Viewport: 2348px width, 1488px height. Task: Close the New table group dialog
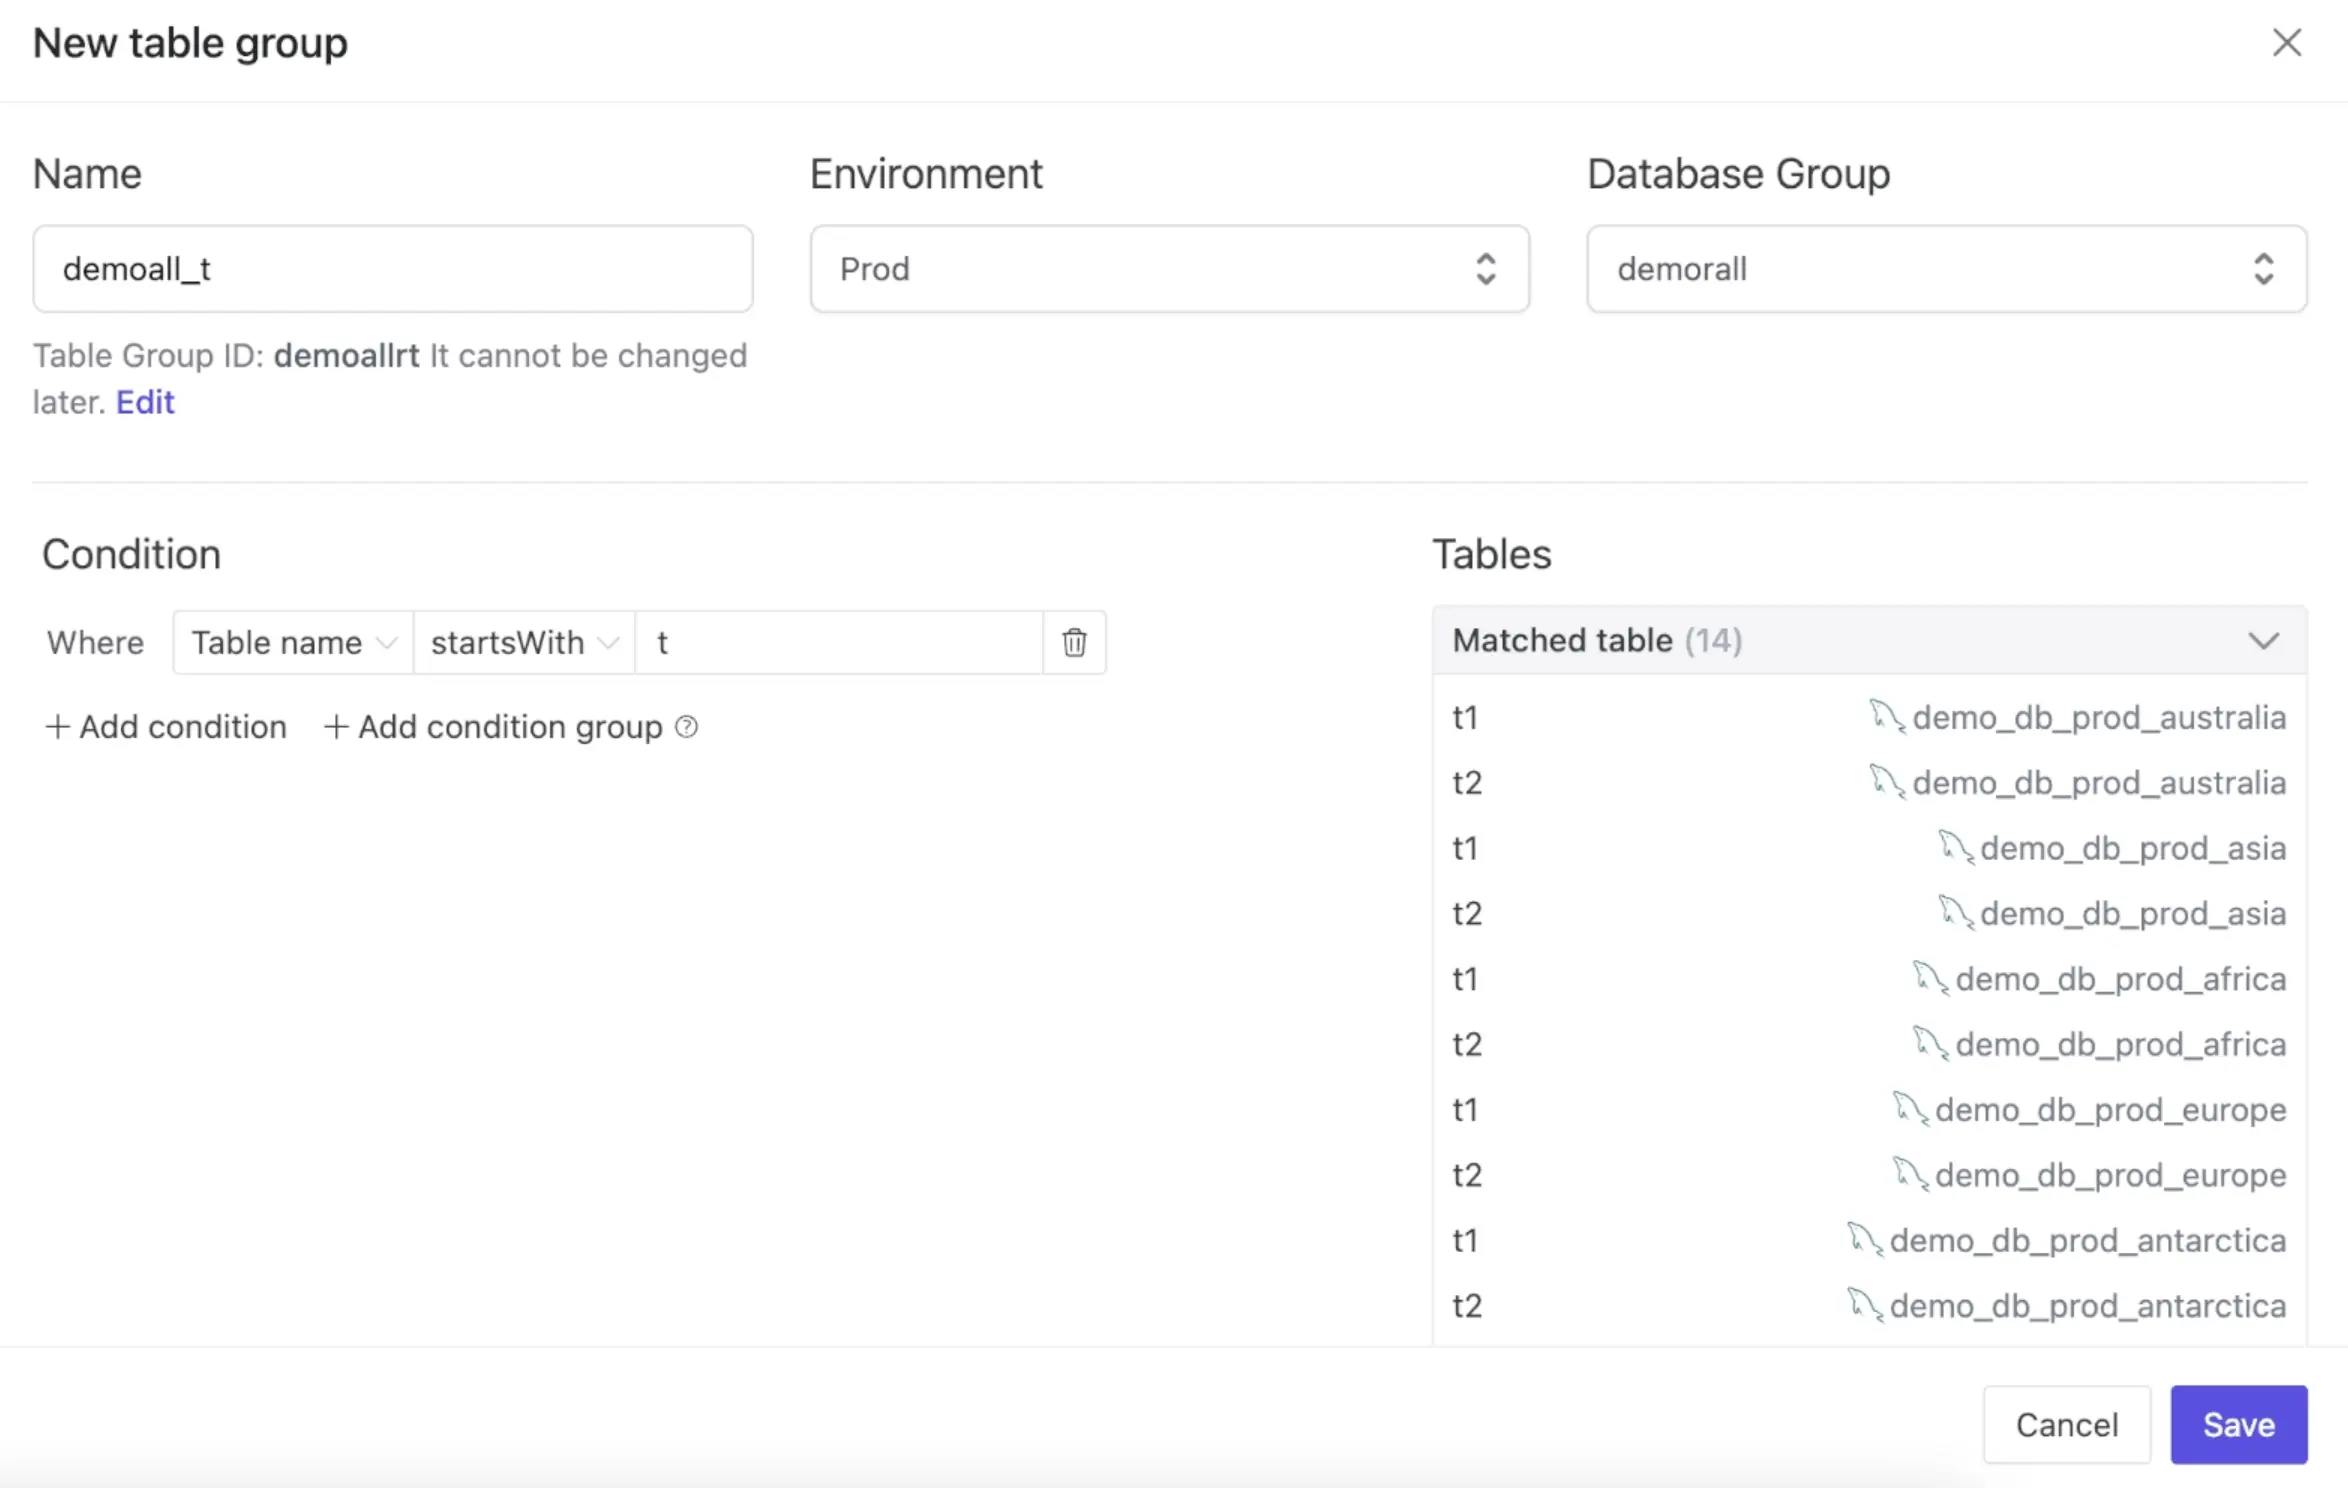pos(2286,43)
